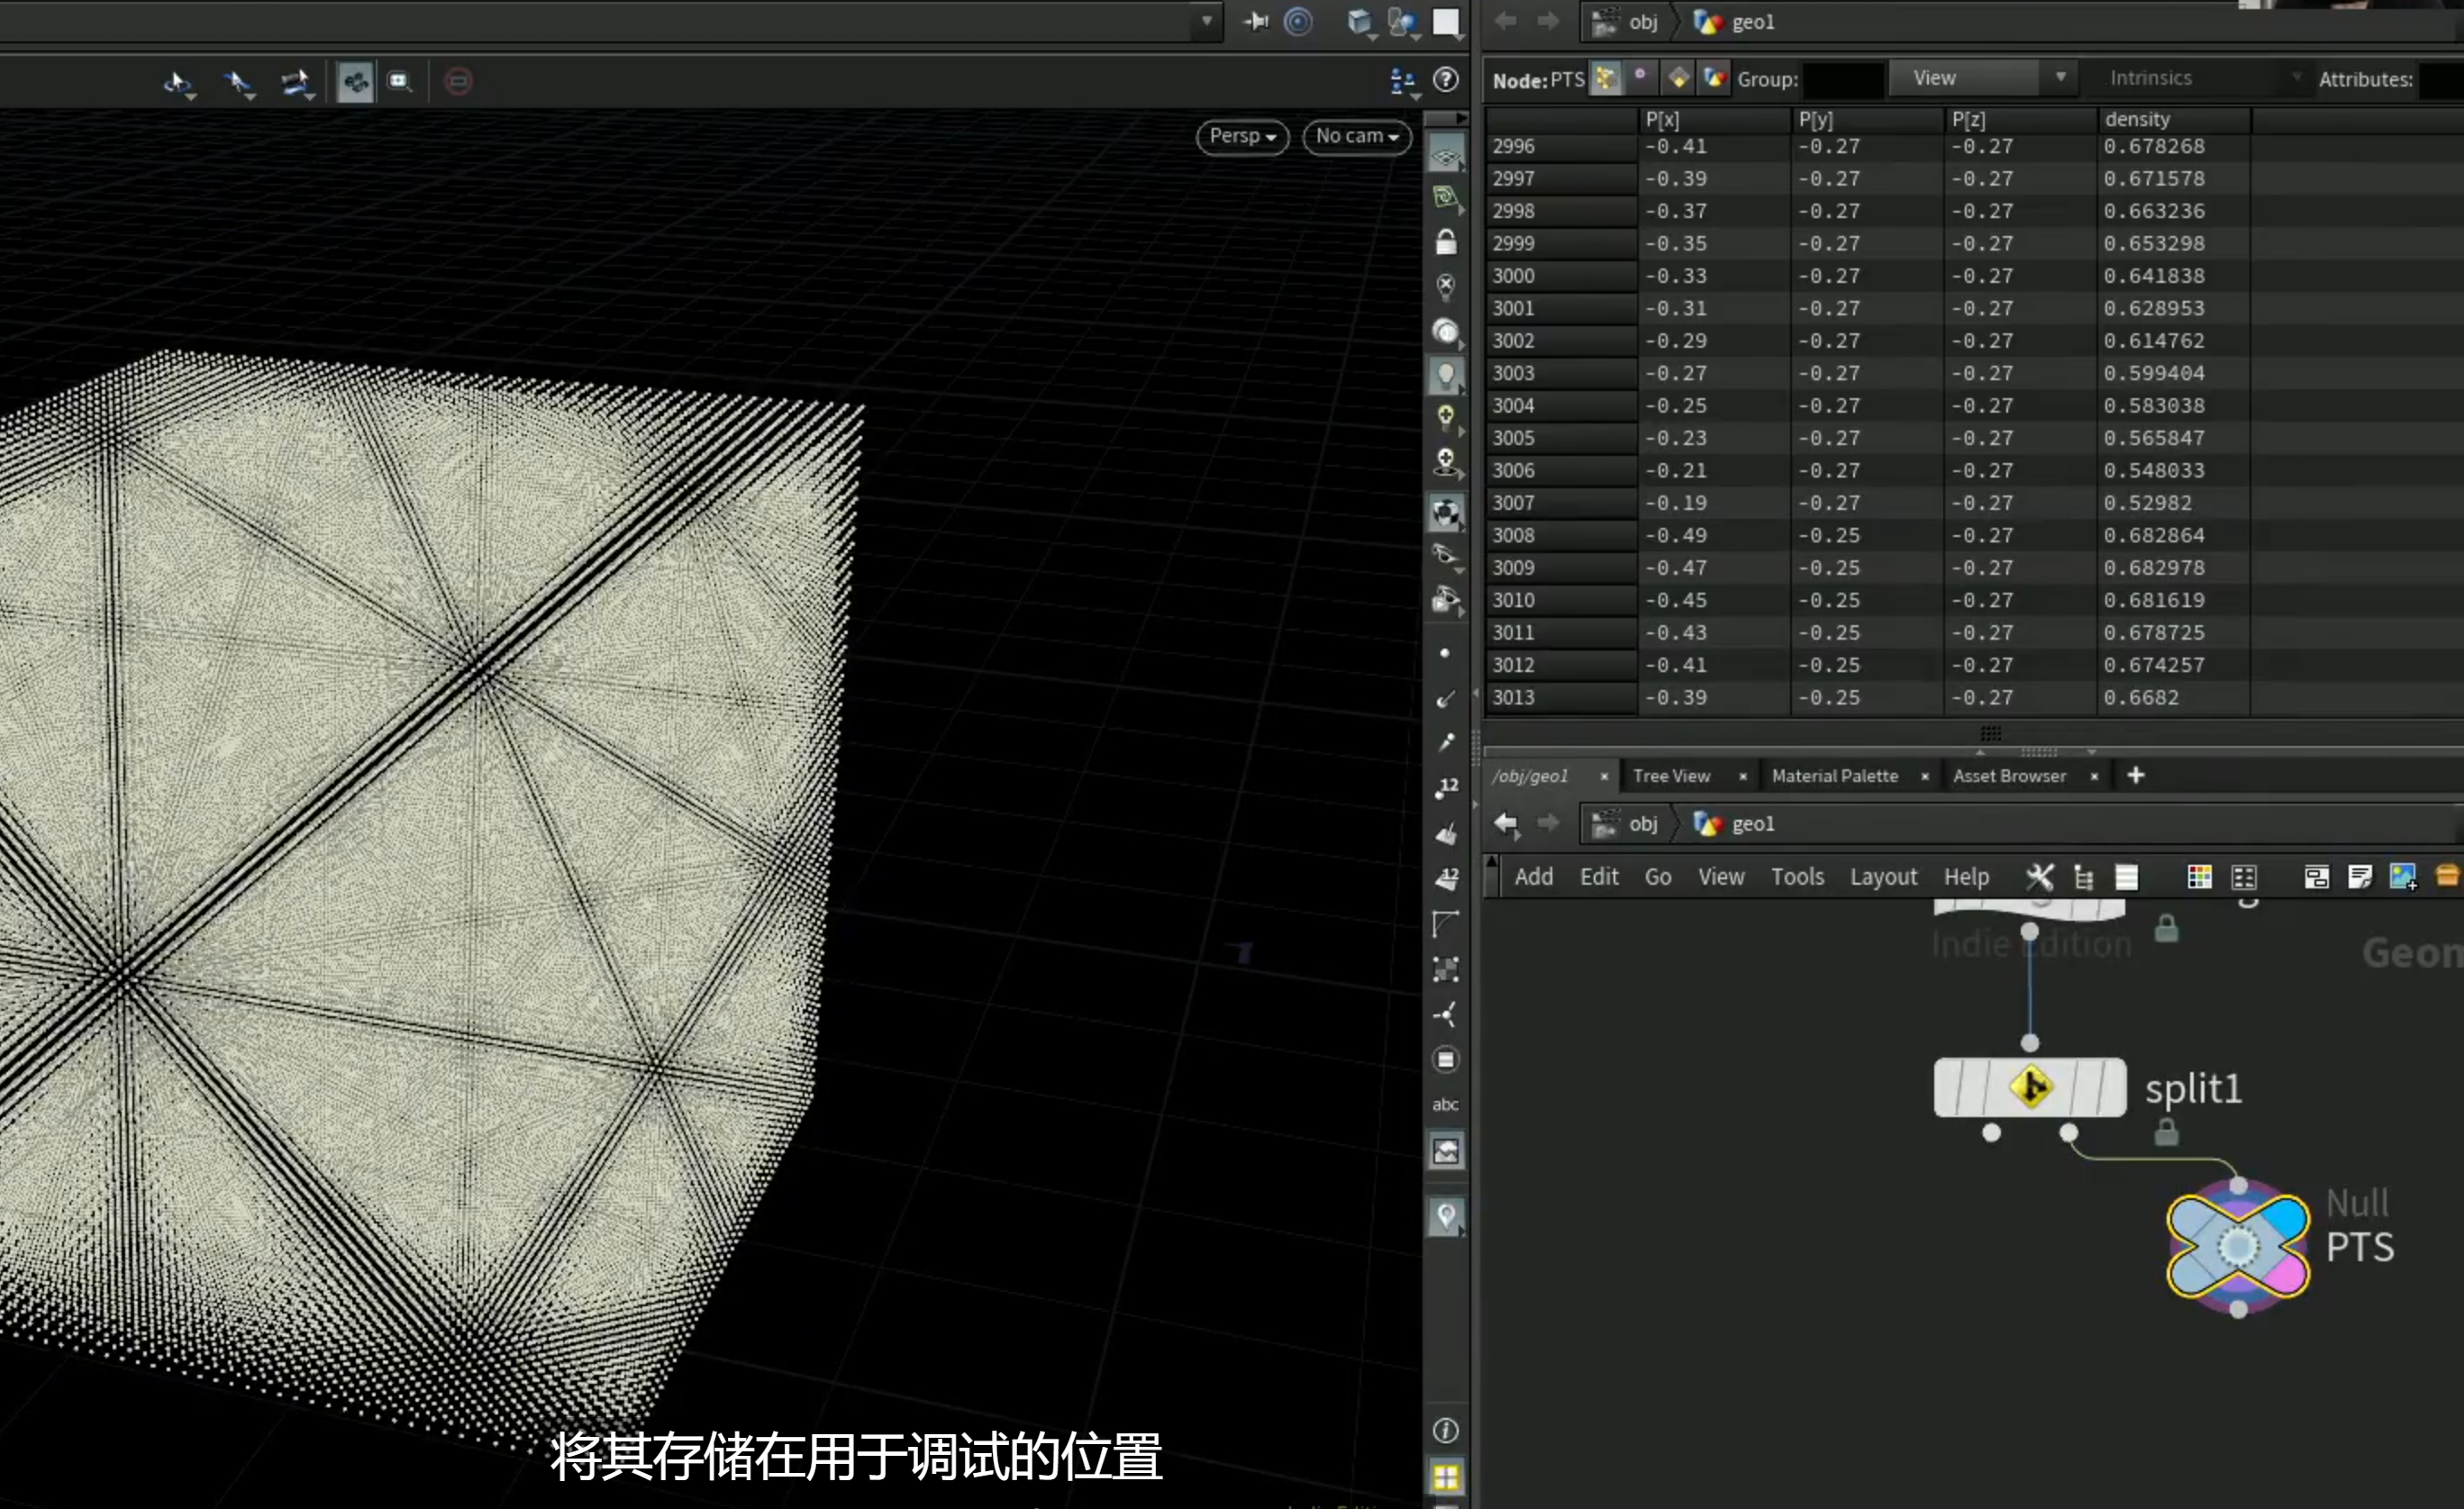Click the wrench icon in network toolbar
Viewport: 2464px width, 1509px height.
2039,877
